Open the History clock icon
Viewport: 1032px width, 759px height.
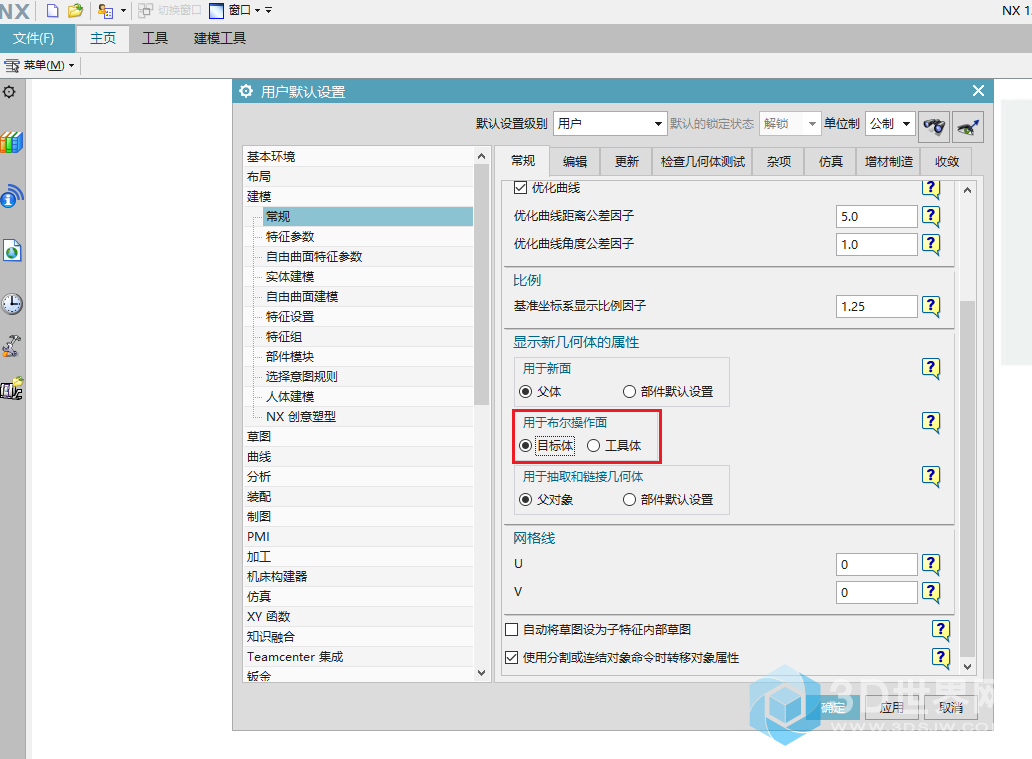12,304
